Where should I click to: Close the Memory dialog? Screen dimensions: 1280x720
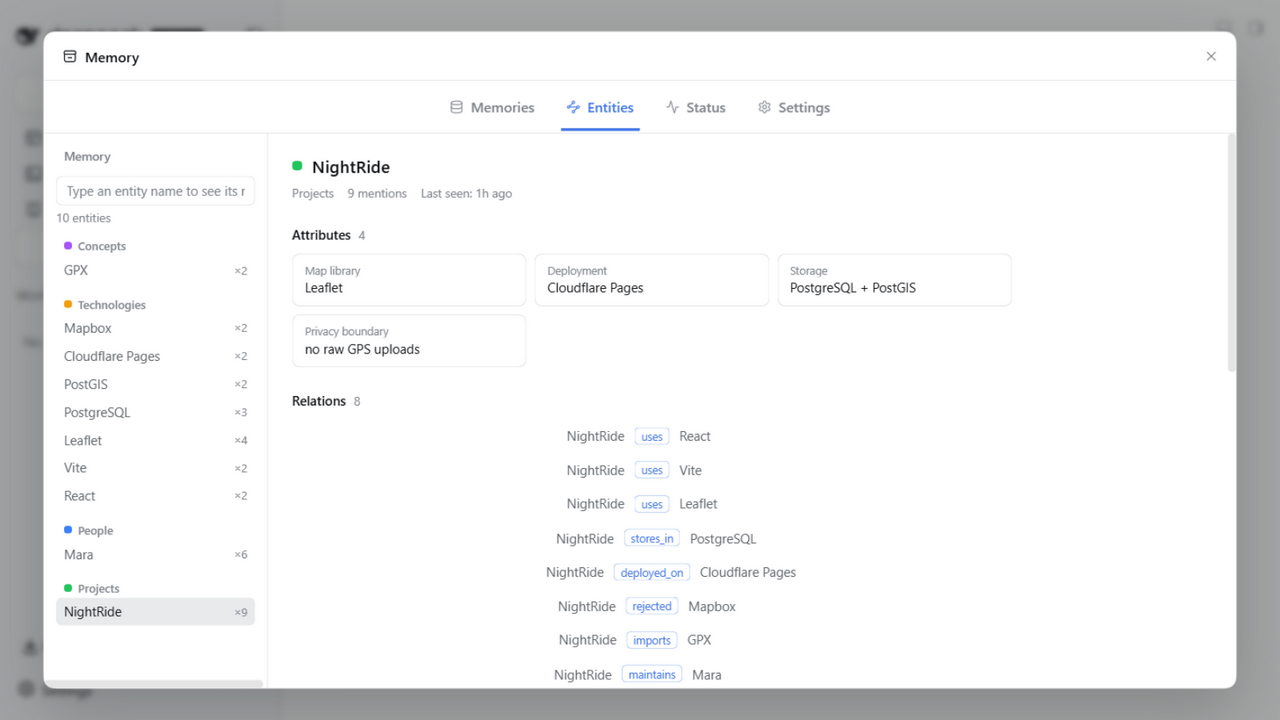tap(1211, 57)
